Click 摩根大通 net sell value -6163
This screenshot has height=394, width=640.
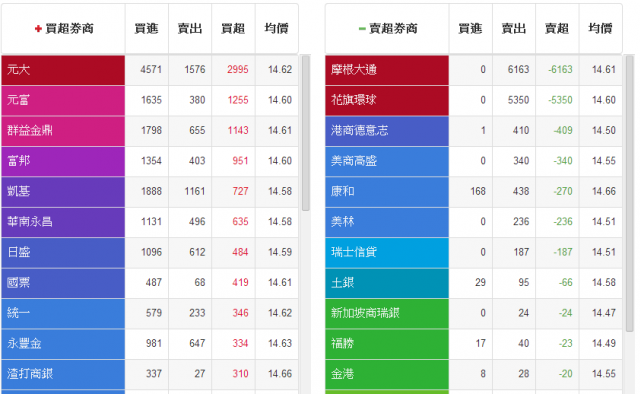[x=560, y=70]
